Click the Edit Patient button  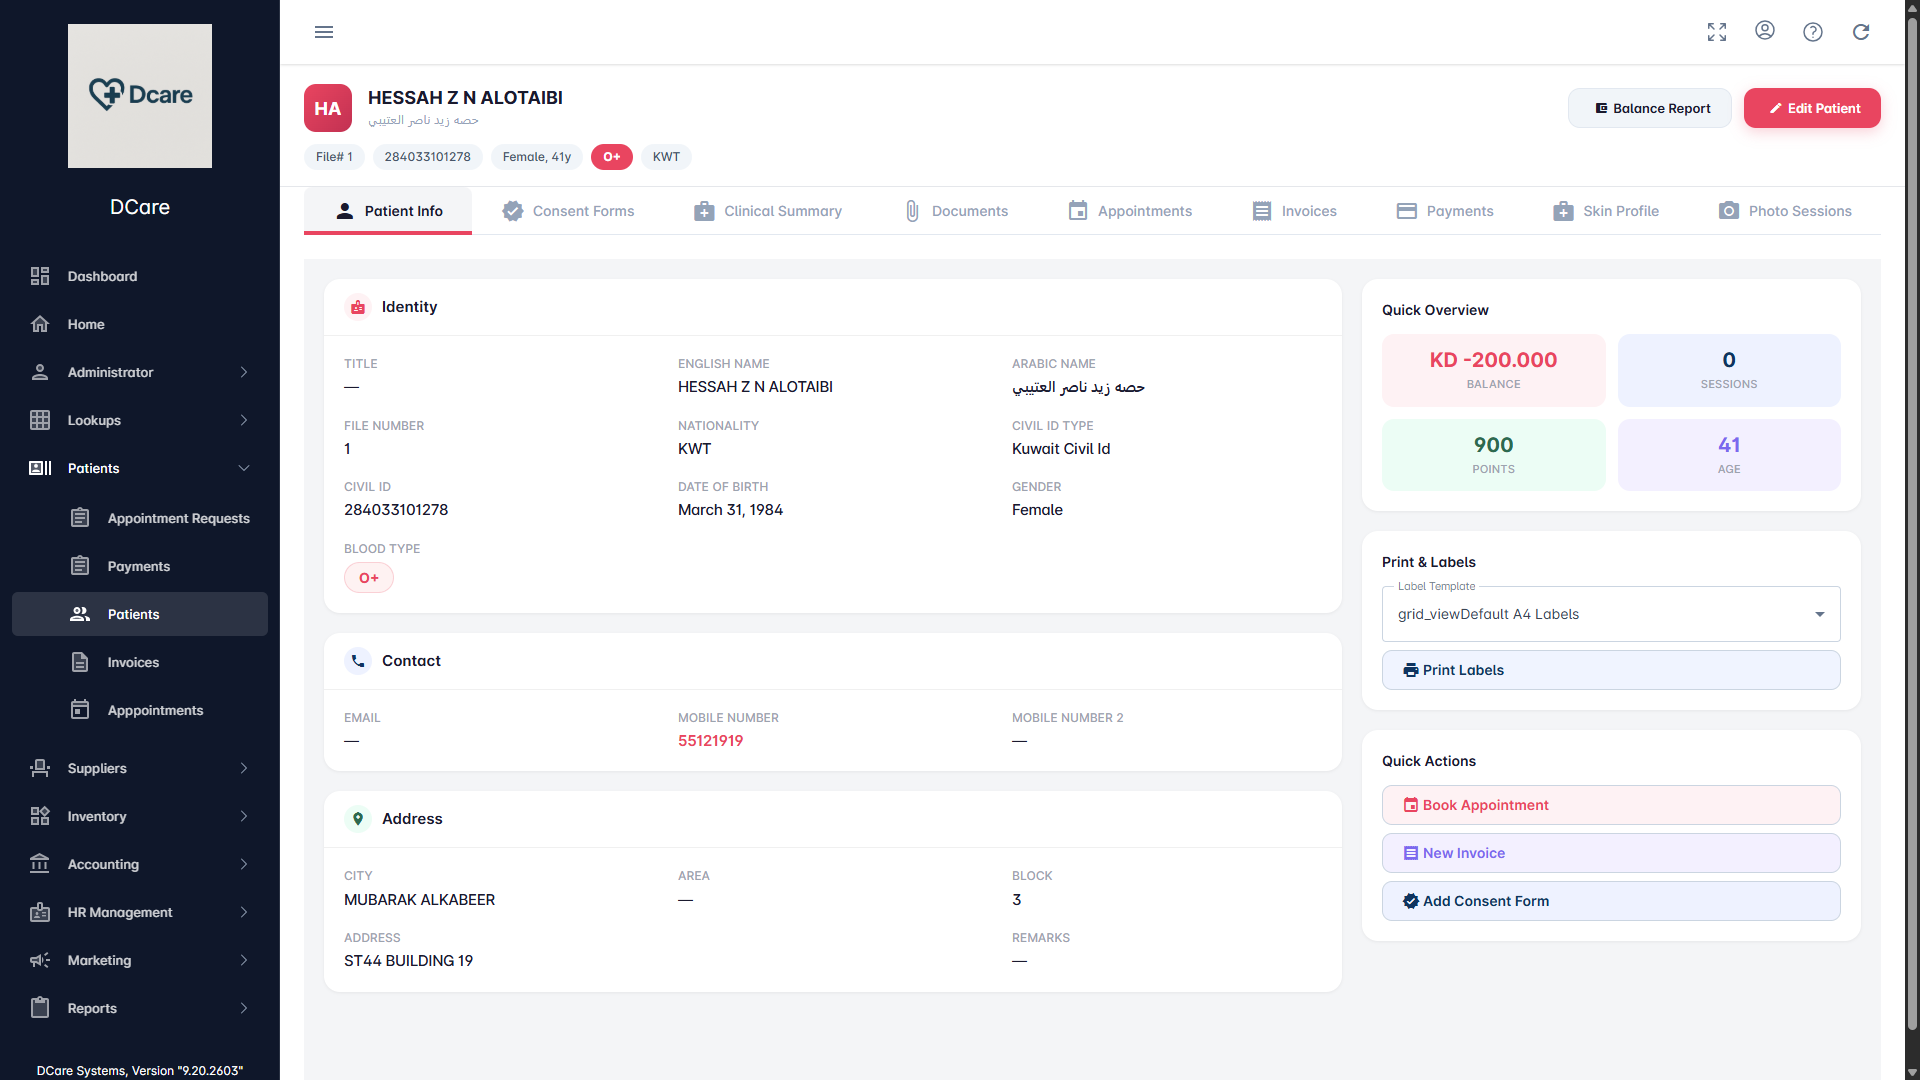coord(1812,108)
